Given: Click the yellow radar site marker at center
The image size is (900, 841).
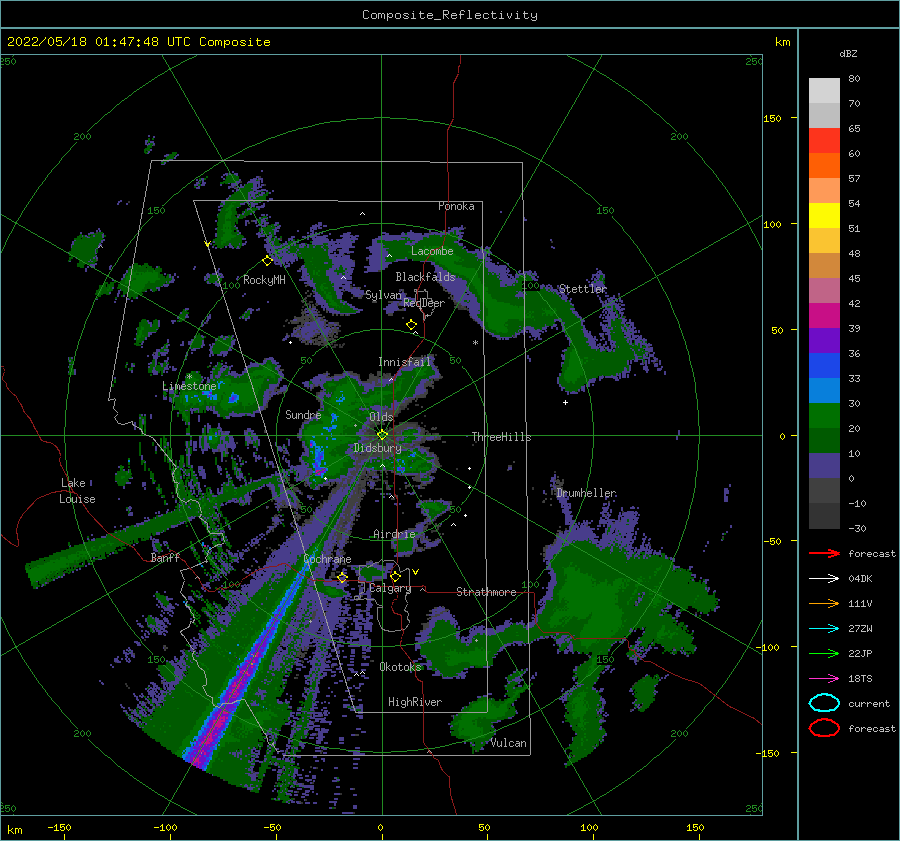Looking at the screenshot, I should tap(382, 435).
